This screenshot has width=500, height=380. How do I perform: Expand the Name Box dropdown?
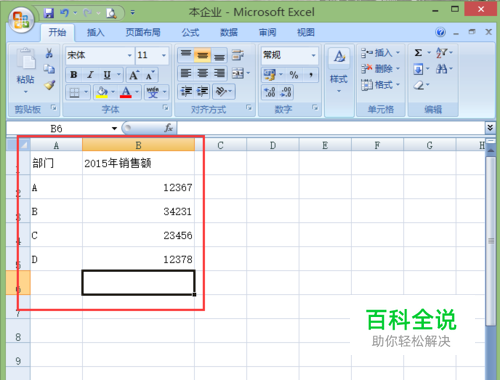[x=114, y=128]
